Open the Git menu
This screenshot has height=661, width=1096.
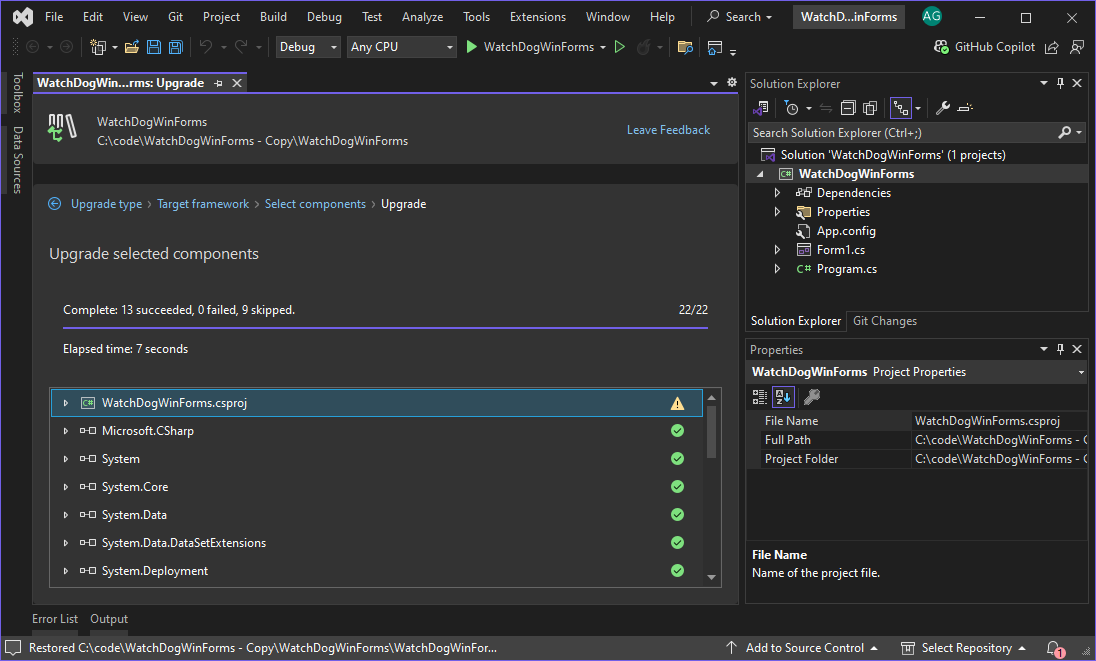[x=174, y=16]
